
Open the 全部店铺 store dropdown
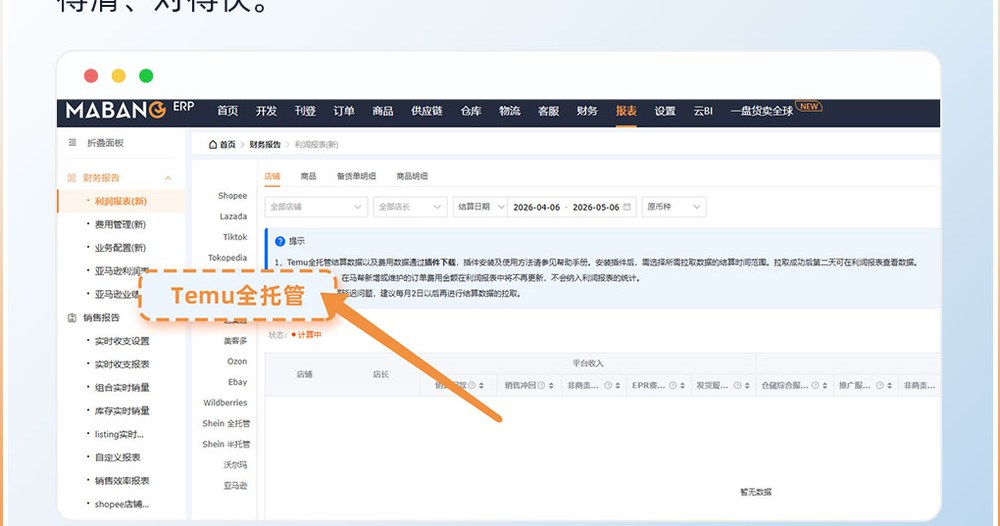point(316,207)
